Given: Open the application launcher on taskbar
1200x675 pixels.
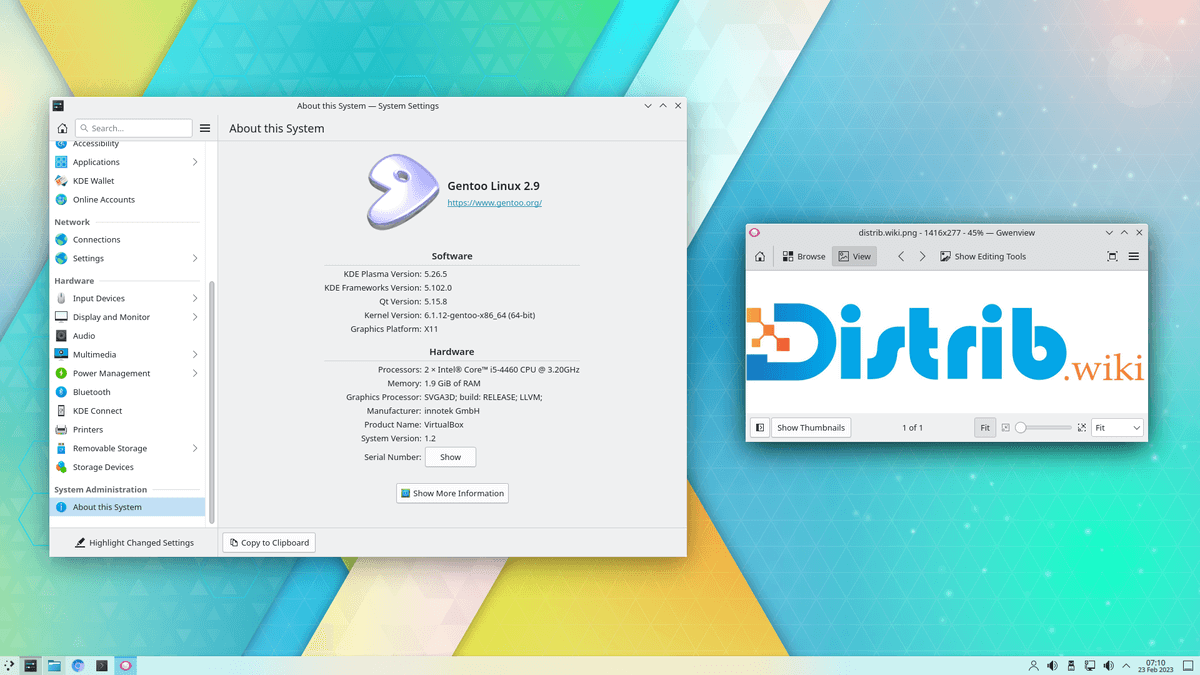Looking at the screenshot, I should (9, 665).
